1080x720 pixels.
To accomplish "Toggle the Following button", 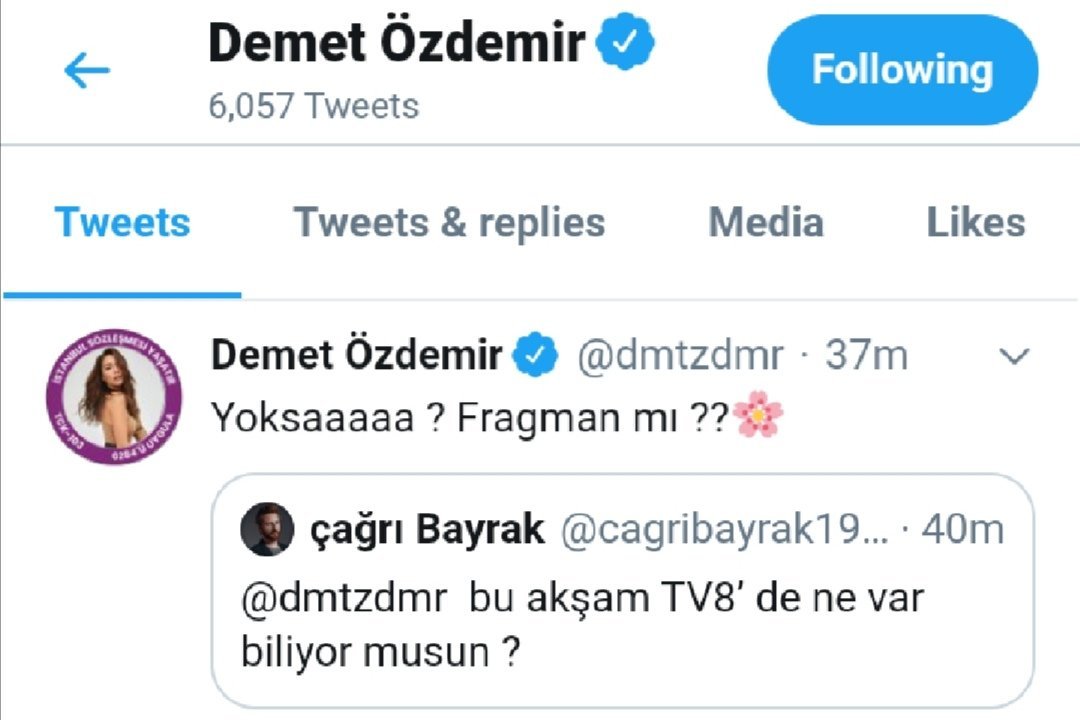I will [x=902, y=70].
